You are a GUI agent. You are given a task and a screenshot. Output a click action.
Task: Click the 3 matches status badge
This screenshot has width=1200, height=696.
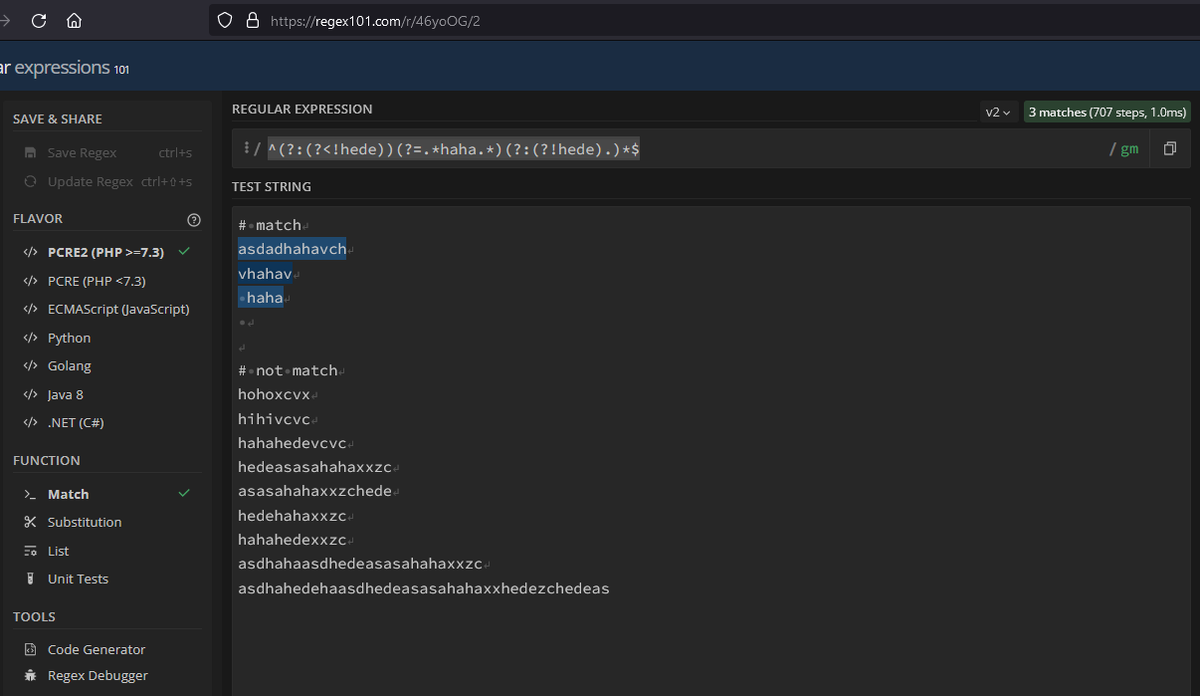[x=1107, y=112]
